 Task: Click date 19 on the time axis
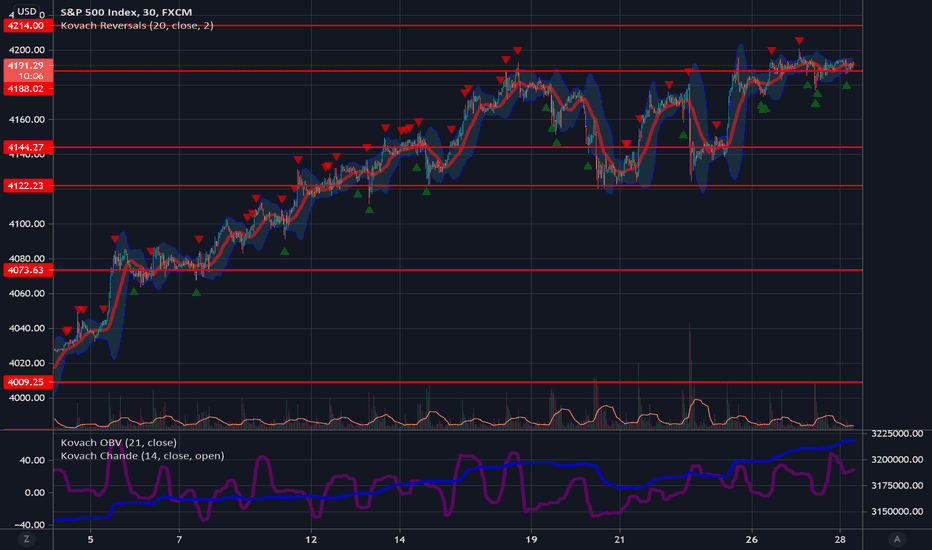tap(531, 539)
